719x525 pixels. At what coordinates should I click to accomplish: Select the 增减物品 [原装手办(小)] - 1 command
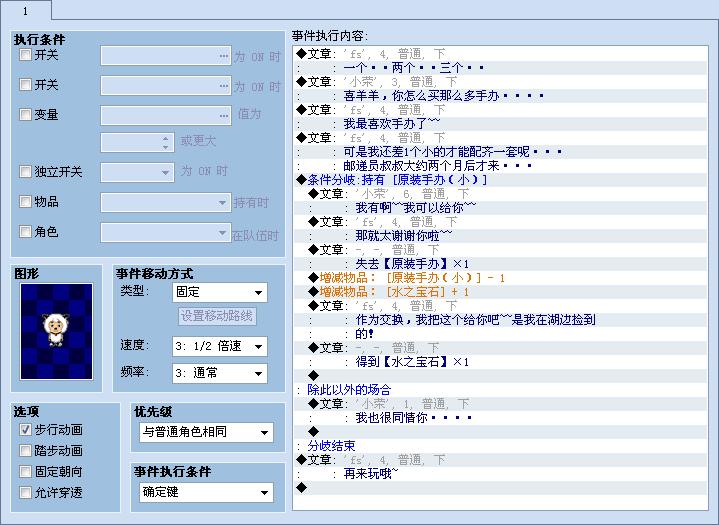click(x=500, y=278)
